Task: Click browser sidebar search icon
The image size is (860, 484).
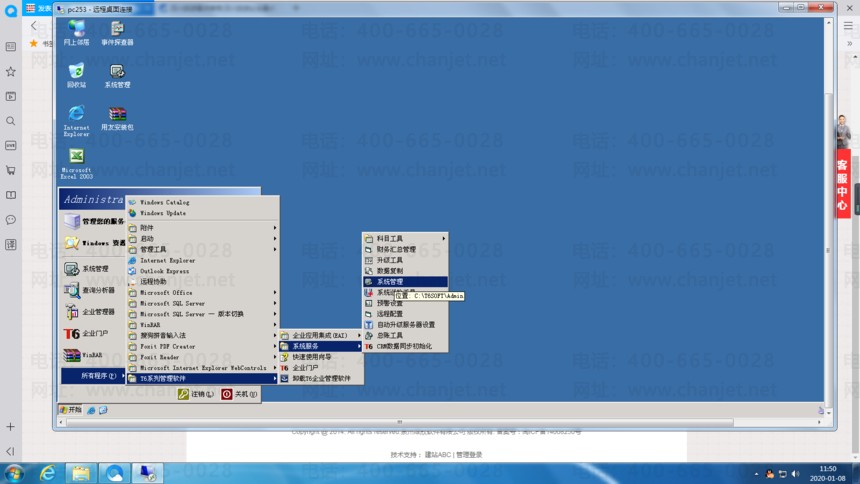Action: coord(10,121)
